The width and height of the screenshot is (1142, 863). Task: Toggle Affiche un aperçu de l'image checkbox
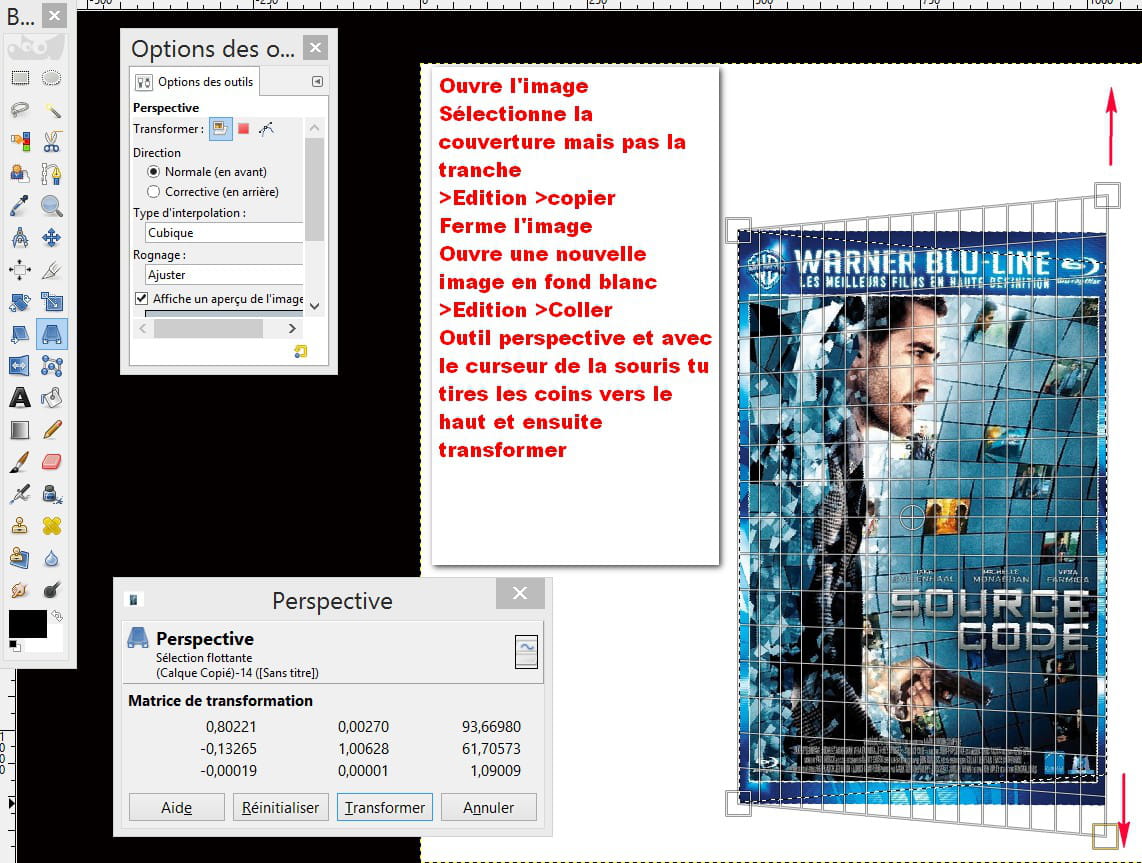[x=141, y=299]
